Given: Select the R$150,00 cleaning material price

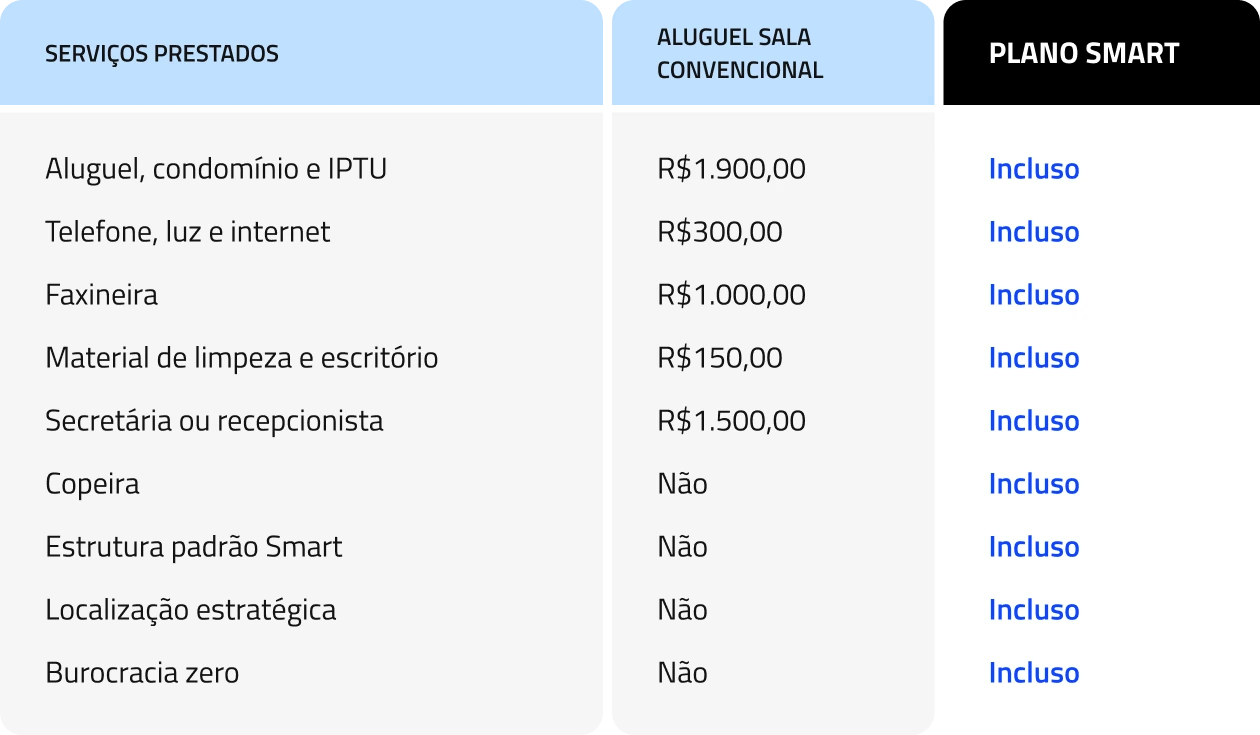Looking at the screenshot, I should coord(720,358).
